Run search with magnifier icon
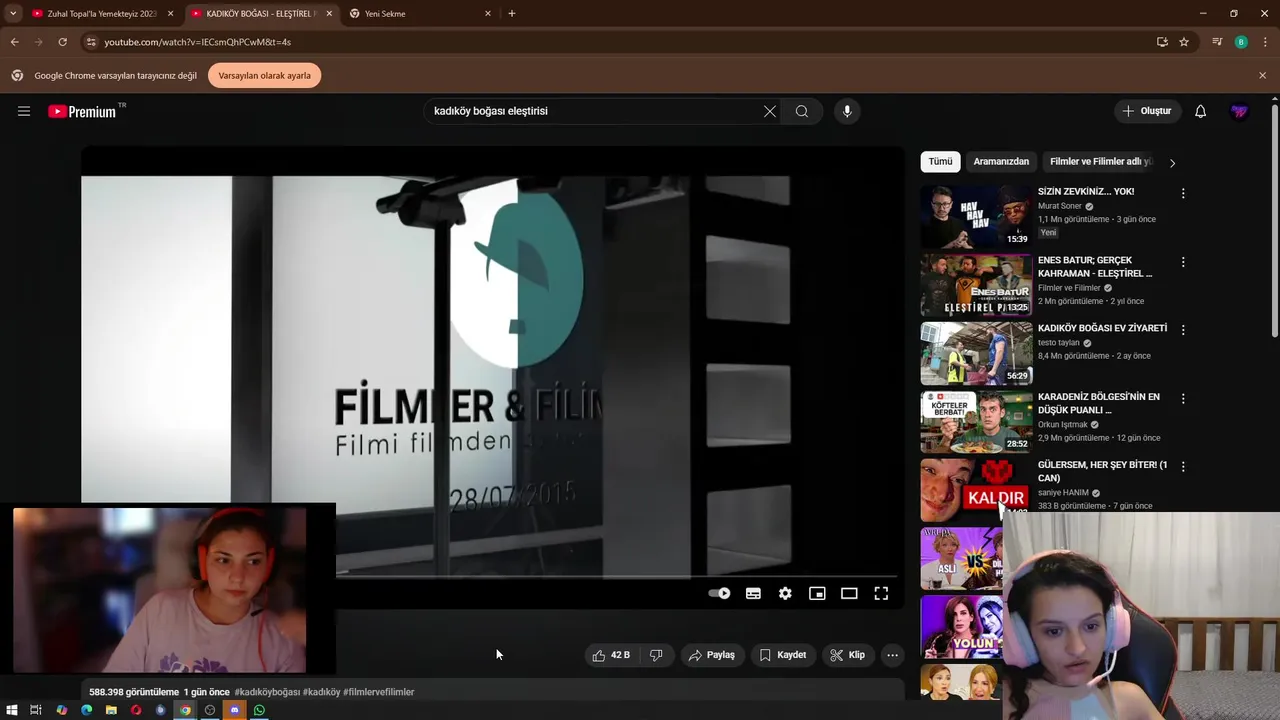This screenshot has height=720, width=1280. 802,111
